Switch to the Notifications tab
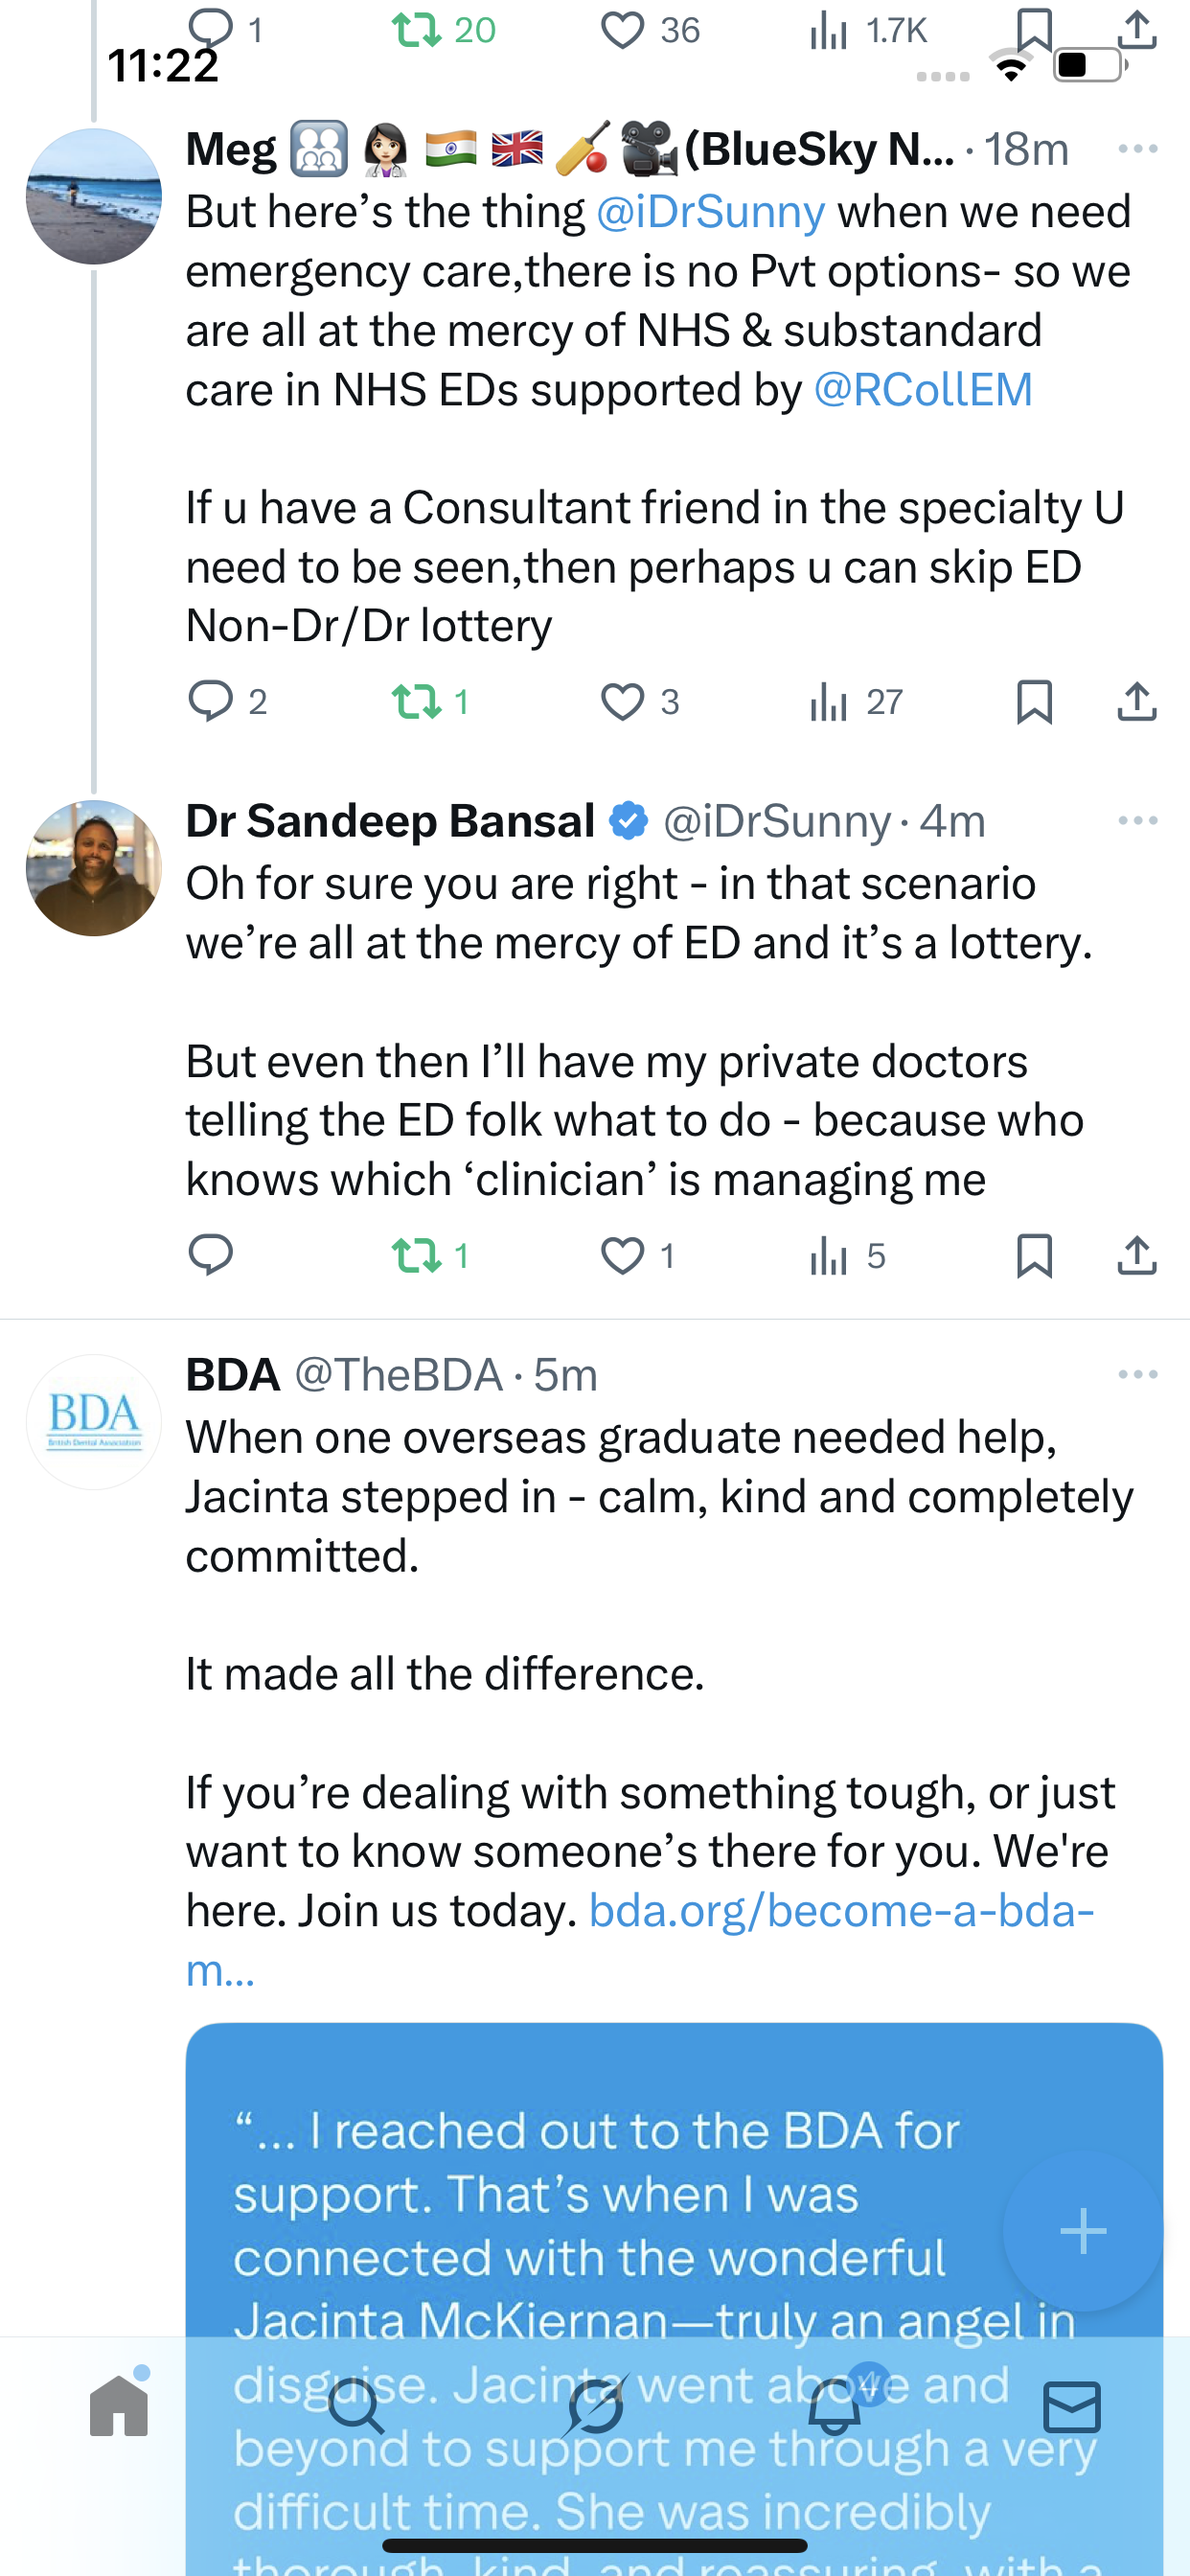This screenshot has width=1190, height=2576. (x=834, y=2406)
